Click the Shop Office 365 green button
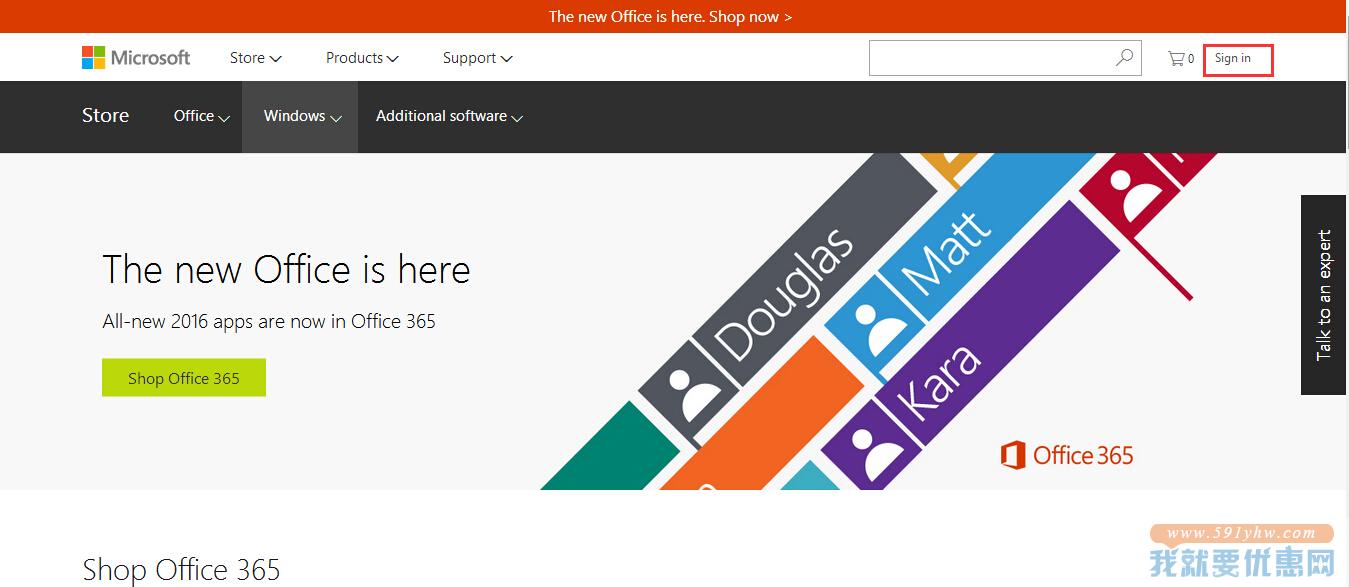Image resolution: width=1349 pixels, height=587 pixels. coord(184,378)
